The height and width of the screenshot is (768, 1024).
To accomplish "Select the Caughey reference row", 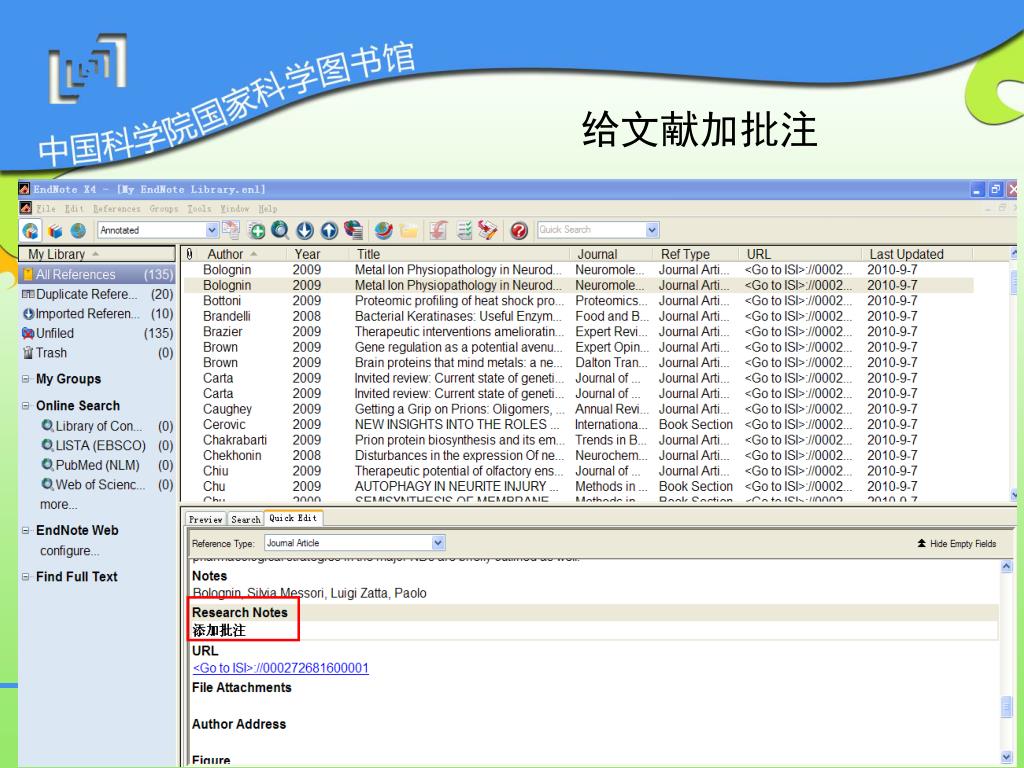I will [579, 409].
